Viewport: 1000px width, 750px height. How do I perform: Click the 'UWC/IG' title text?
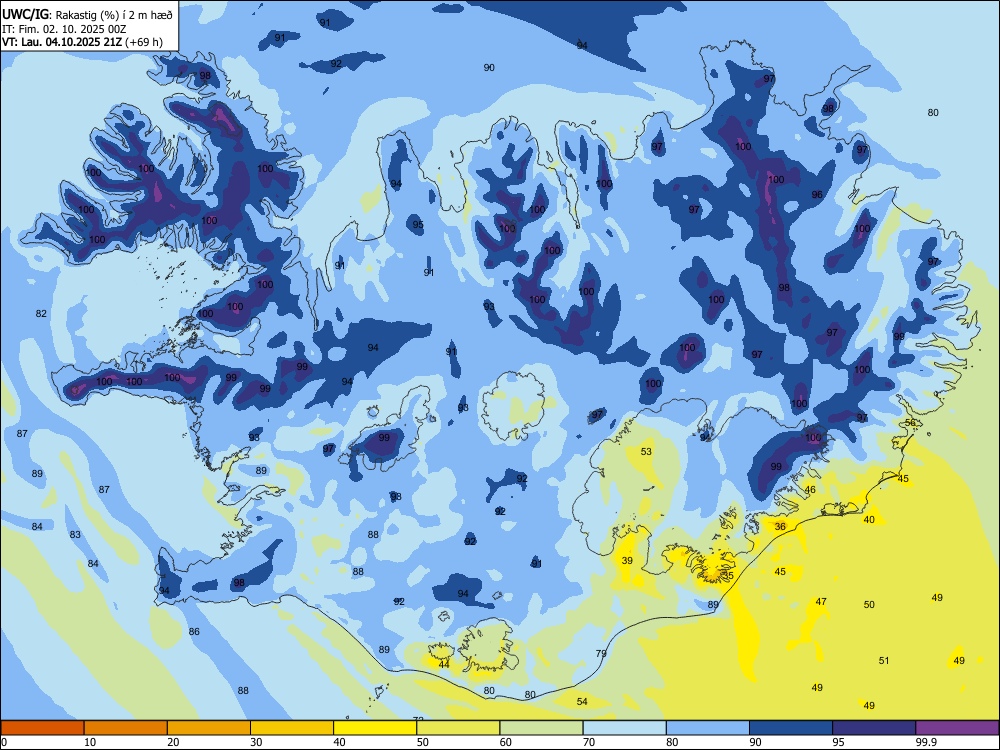coord(25,14)
